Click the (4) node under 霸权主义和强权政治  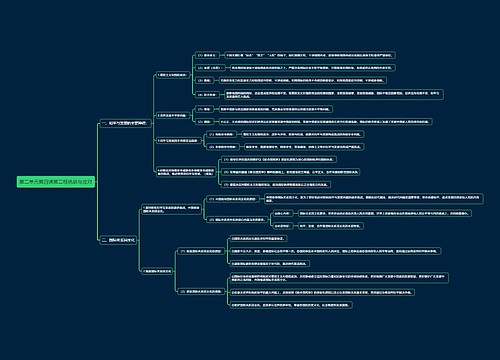(x=207, y=95)
